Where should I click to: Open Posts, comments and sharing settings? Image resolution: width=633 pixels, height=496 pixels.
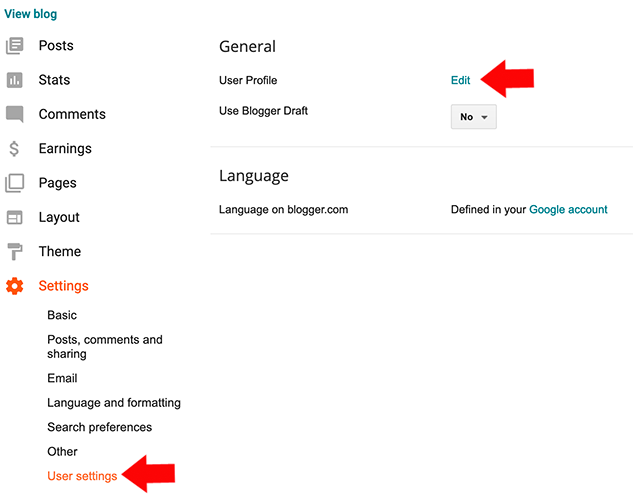pos(104,346)
